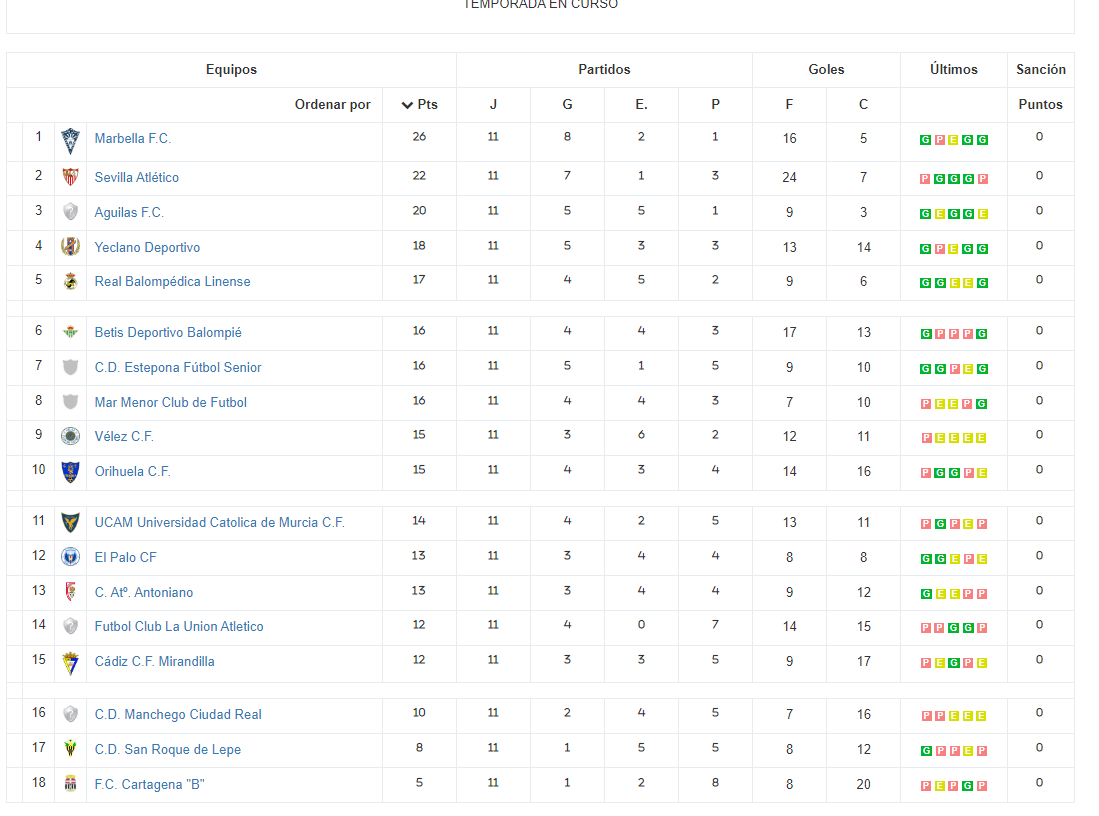This screenshot has width=1099, height=816.
Task: Click Sevilla Atlético's 24 goals-for cell
Action: click(x=789, y=177)
